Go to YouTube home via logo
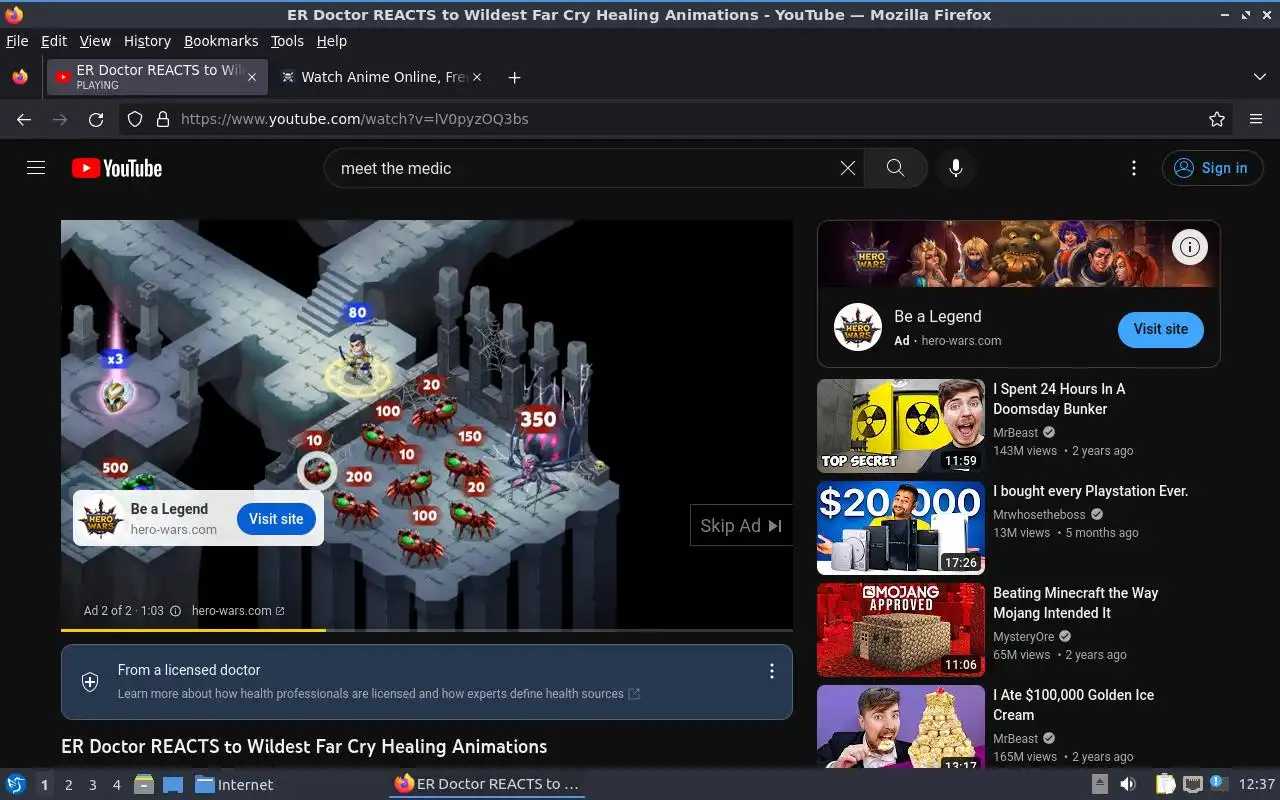The image size is (1280, 800). click(x=117, y=168)
